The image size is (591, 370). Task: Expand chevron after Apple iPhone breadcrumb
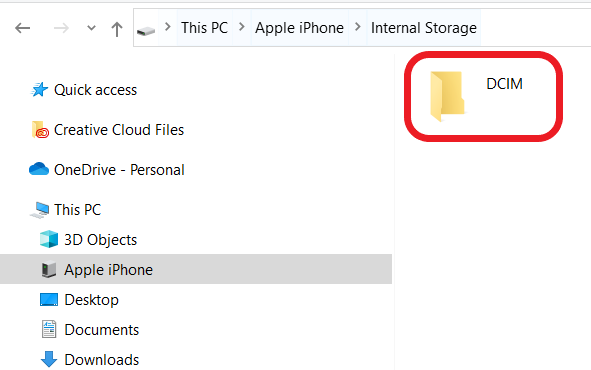(x=358, y=27)
